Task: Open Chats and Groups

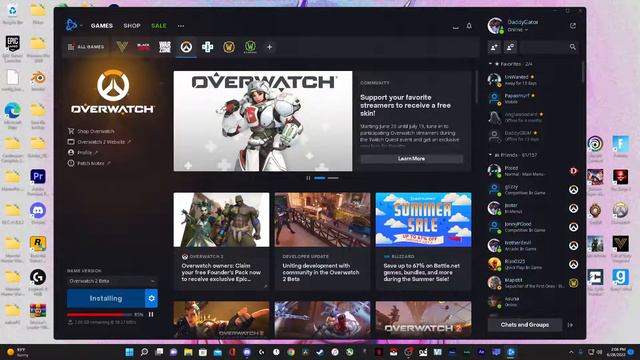Action: click(x=524, y=325)
